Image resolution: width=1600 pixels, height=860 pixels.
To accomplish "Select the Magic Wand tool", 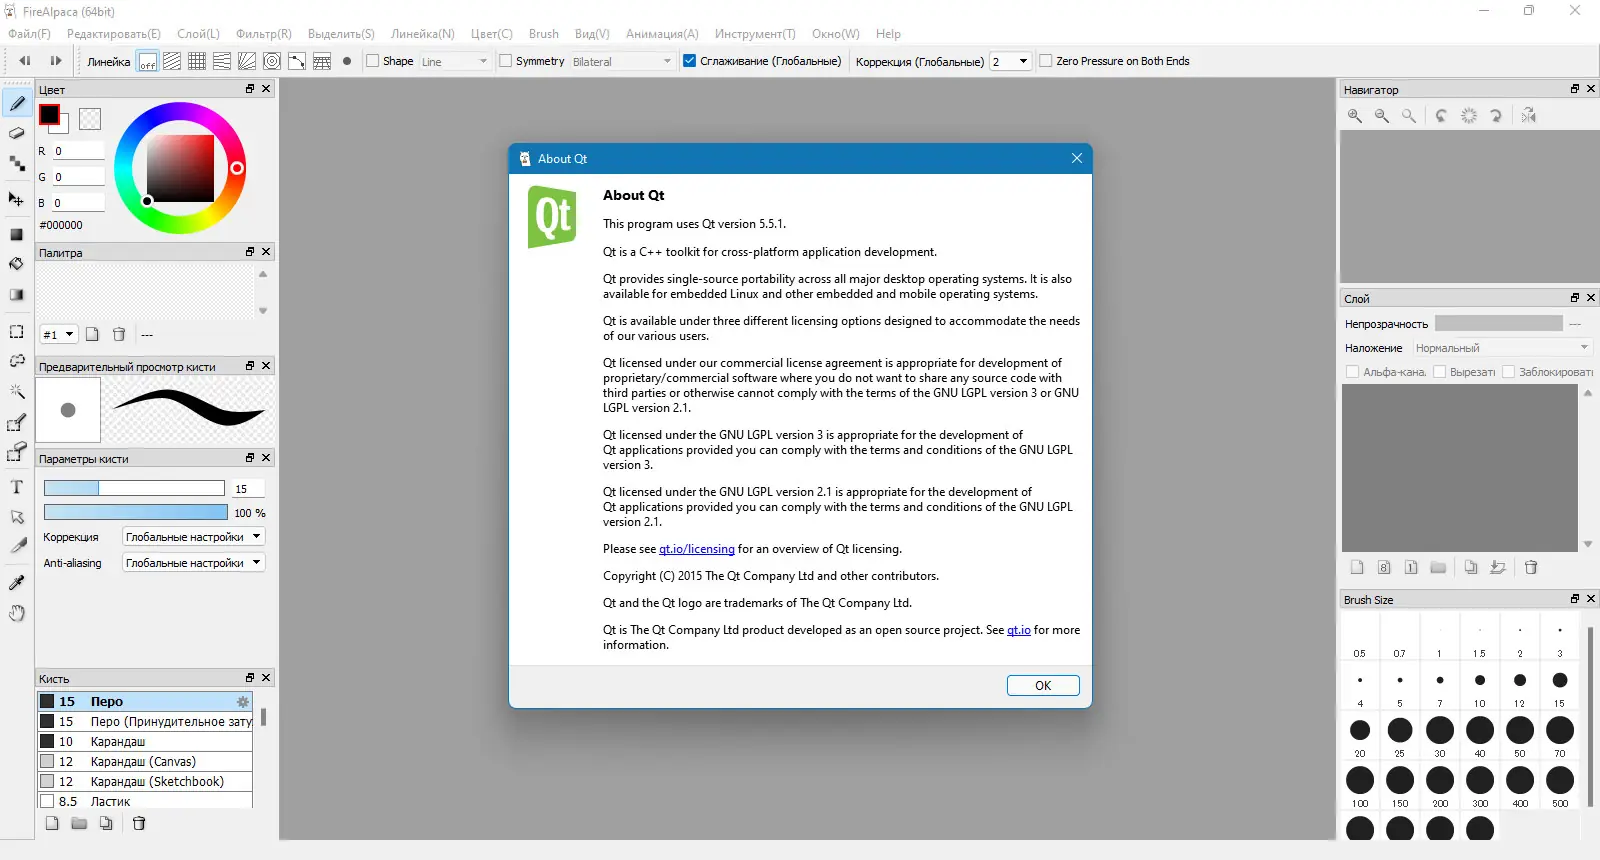I will (17, 391).
